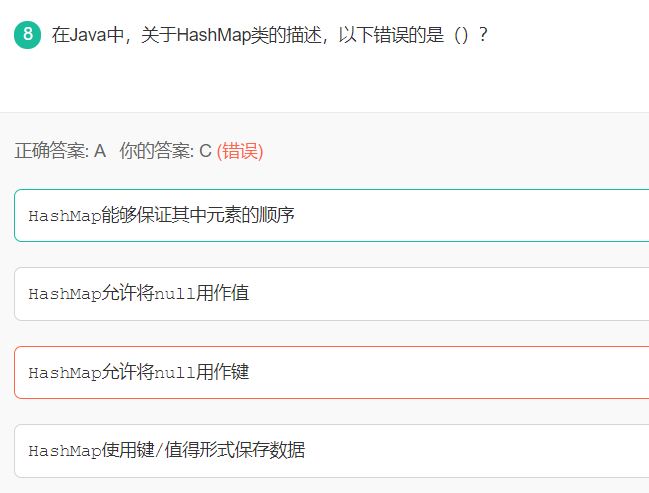Click the word HashMap in the question title

click(213, 35)
